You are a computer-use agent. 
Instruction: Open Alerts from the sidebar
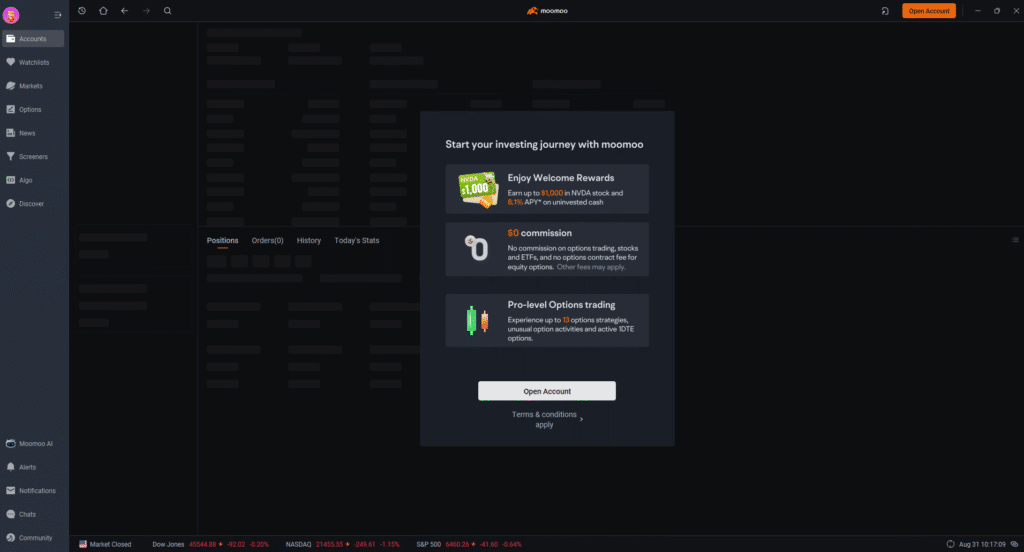pos(33,467)
